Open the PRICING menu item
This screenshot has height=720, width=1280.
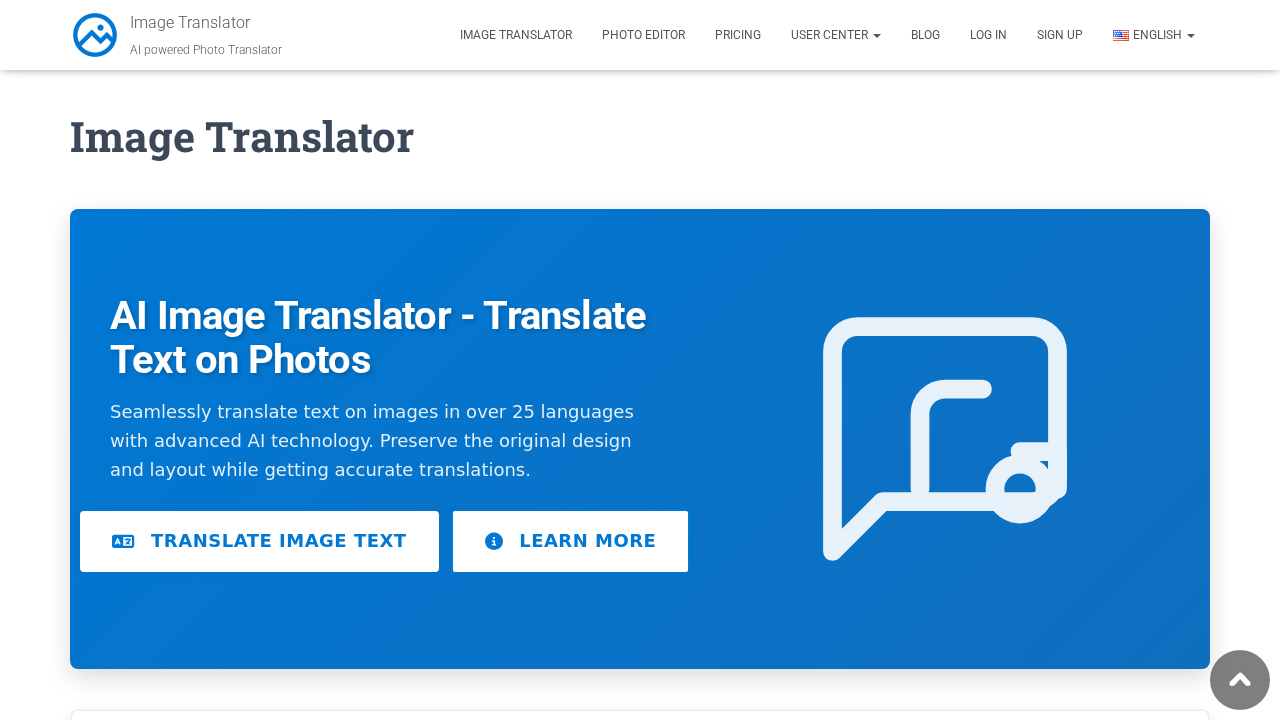[x=738, y=33]
